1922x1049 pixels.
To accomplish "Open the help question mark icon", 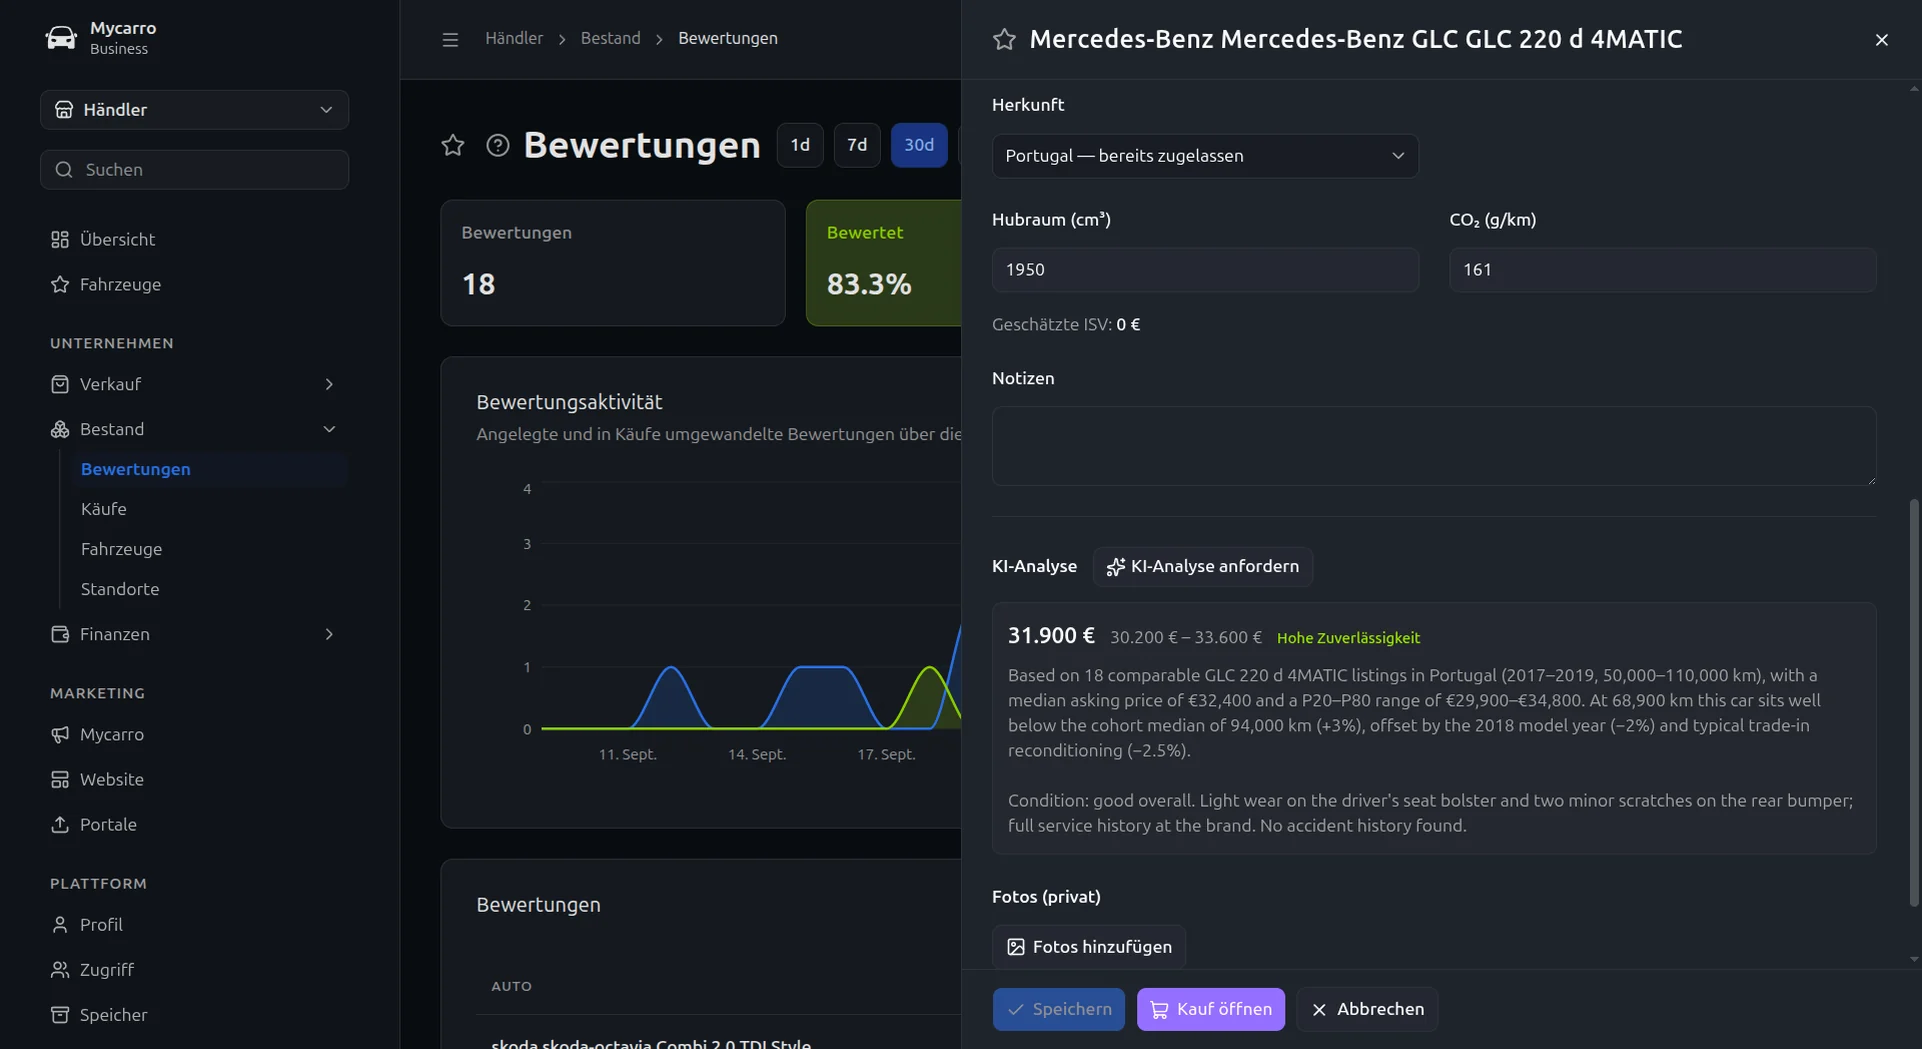I will click(x=497, y=145).
